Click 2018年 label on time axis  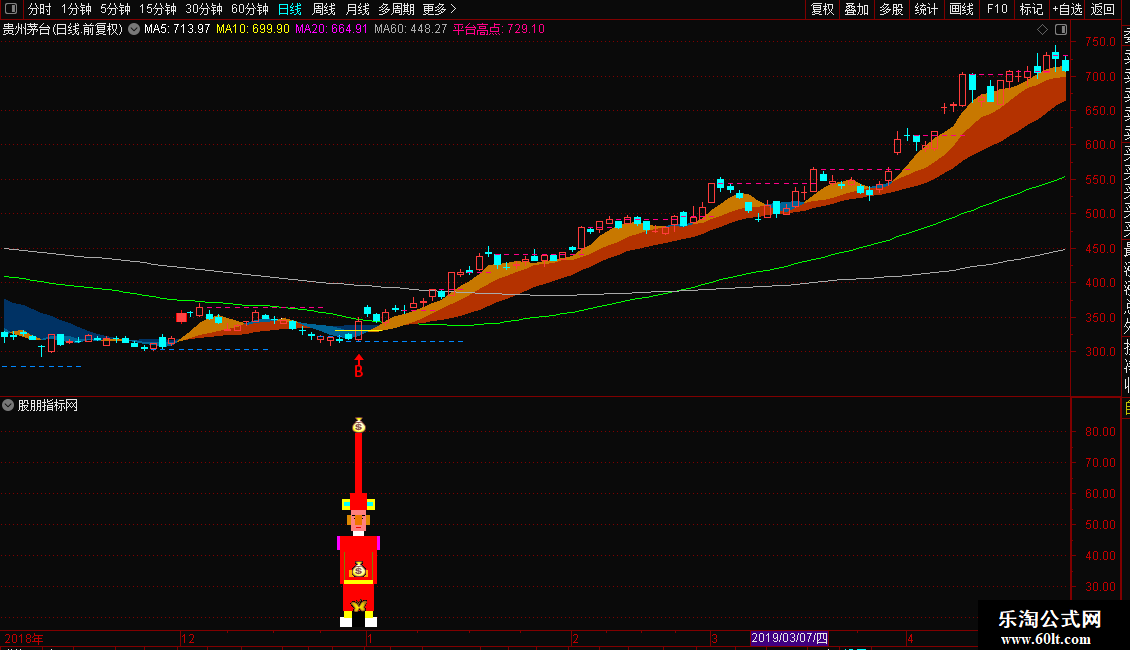click(24, 638)
